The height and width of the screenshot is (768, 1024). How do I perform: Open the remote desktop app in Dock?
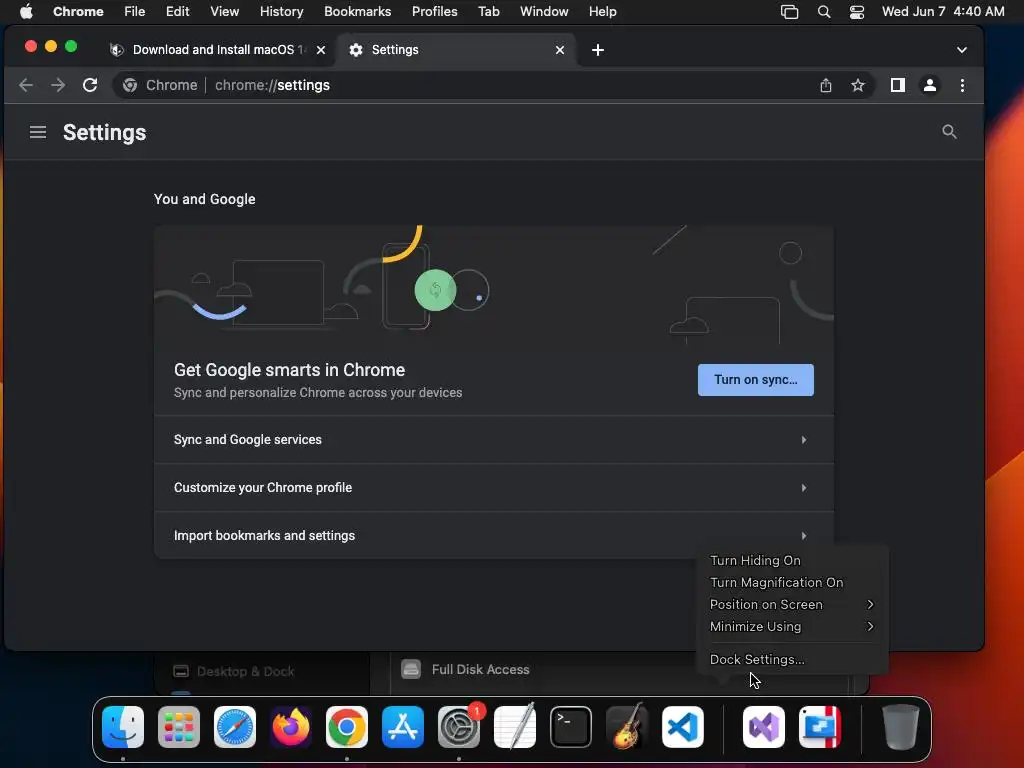click(820, 727)
